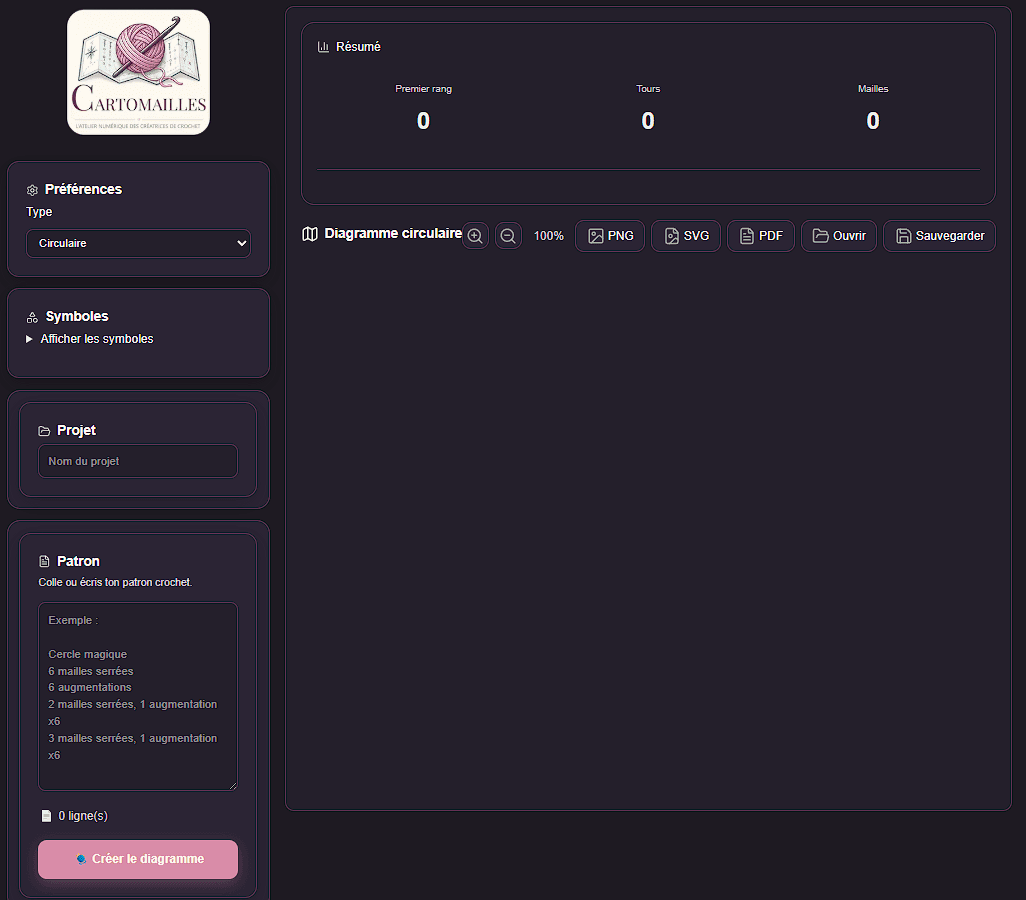Export the diagram as PNG
The width and height of the screenshot is (1026, 900).
coord(610,236)
